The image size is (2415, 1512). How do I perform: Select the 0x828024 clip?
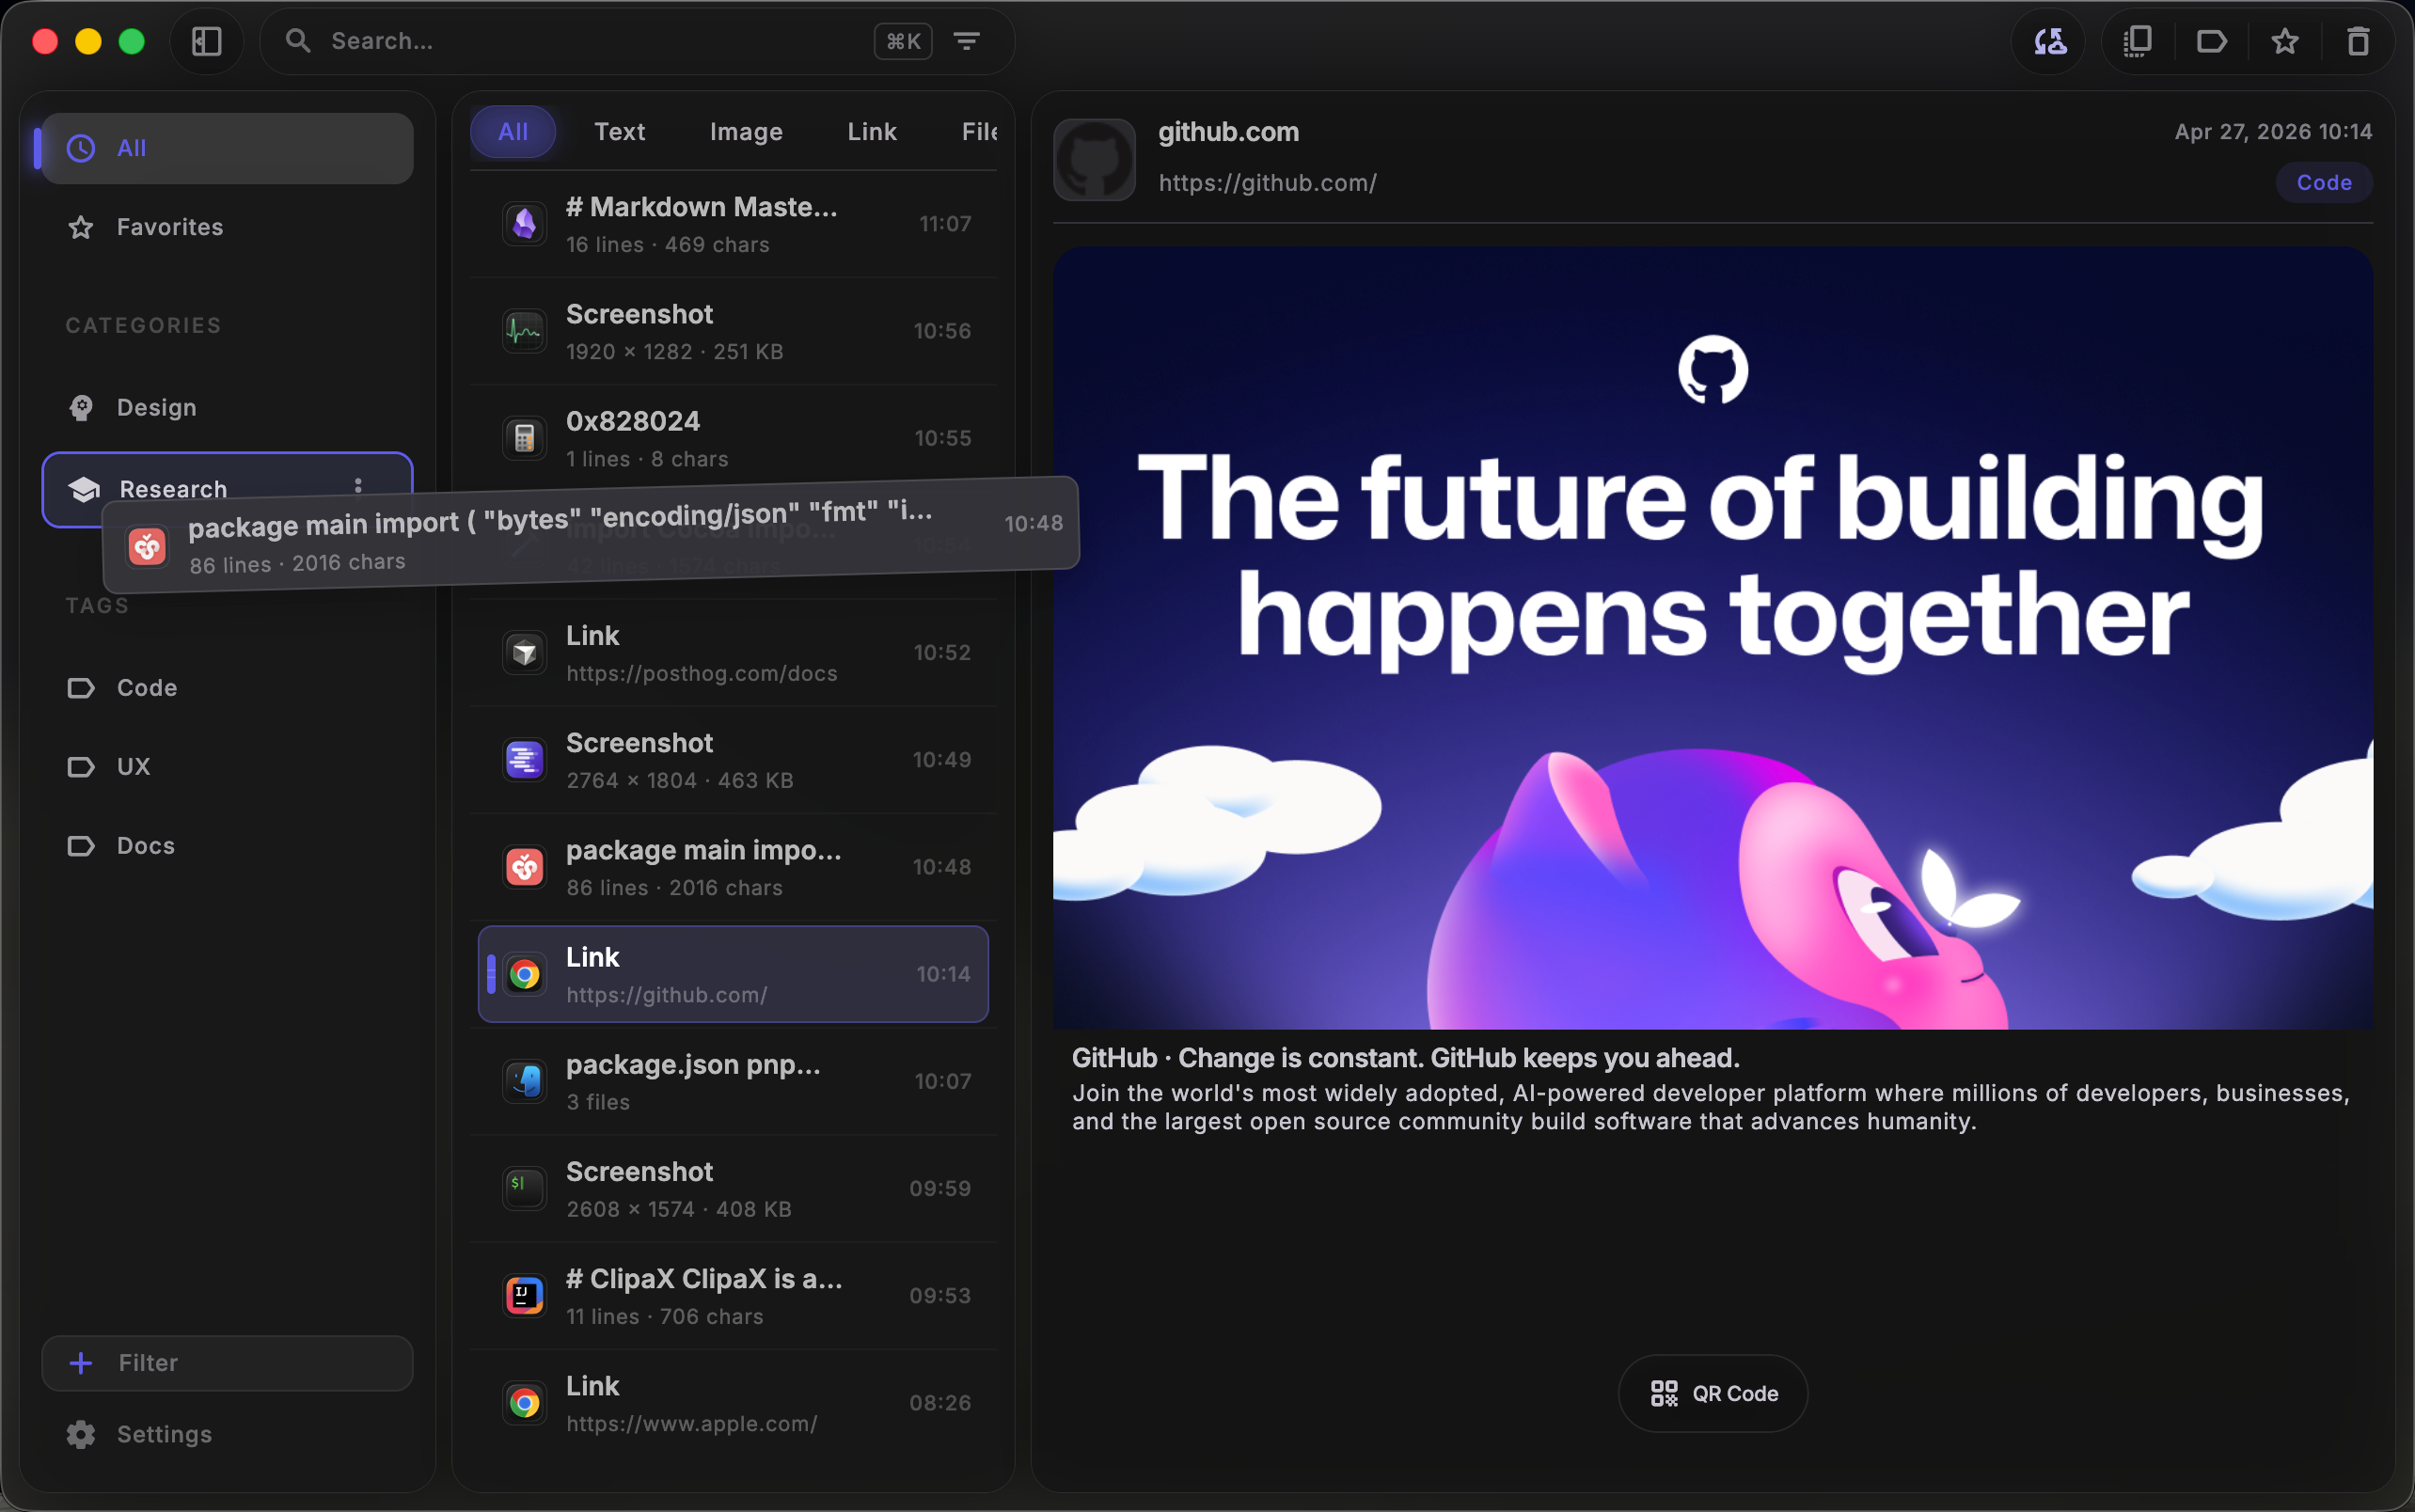734,438
